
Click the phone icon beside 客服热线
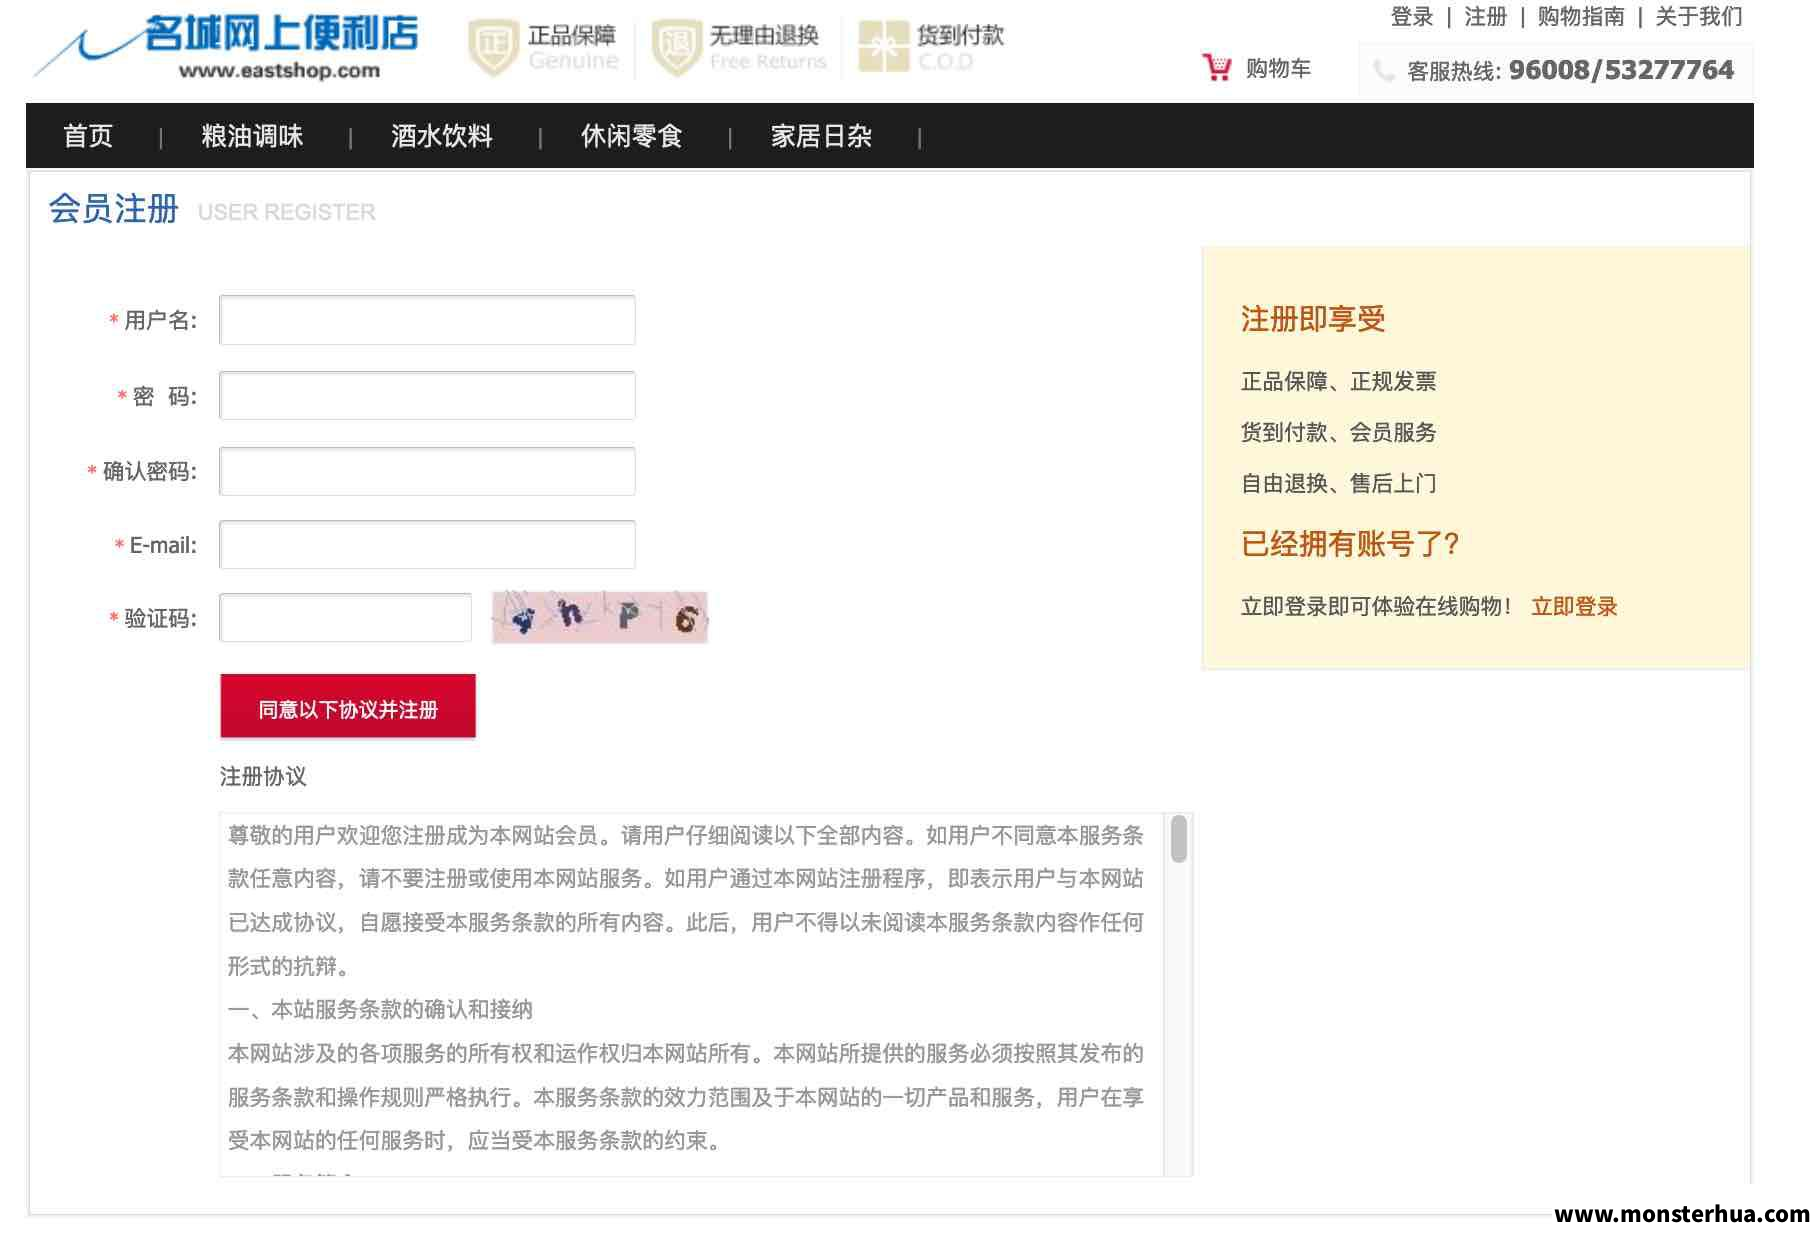pos(1384,71)
